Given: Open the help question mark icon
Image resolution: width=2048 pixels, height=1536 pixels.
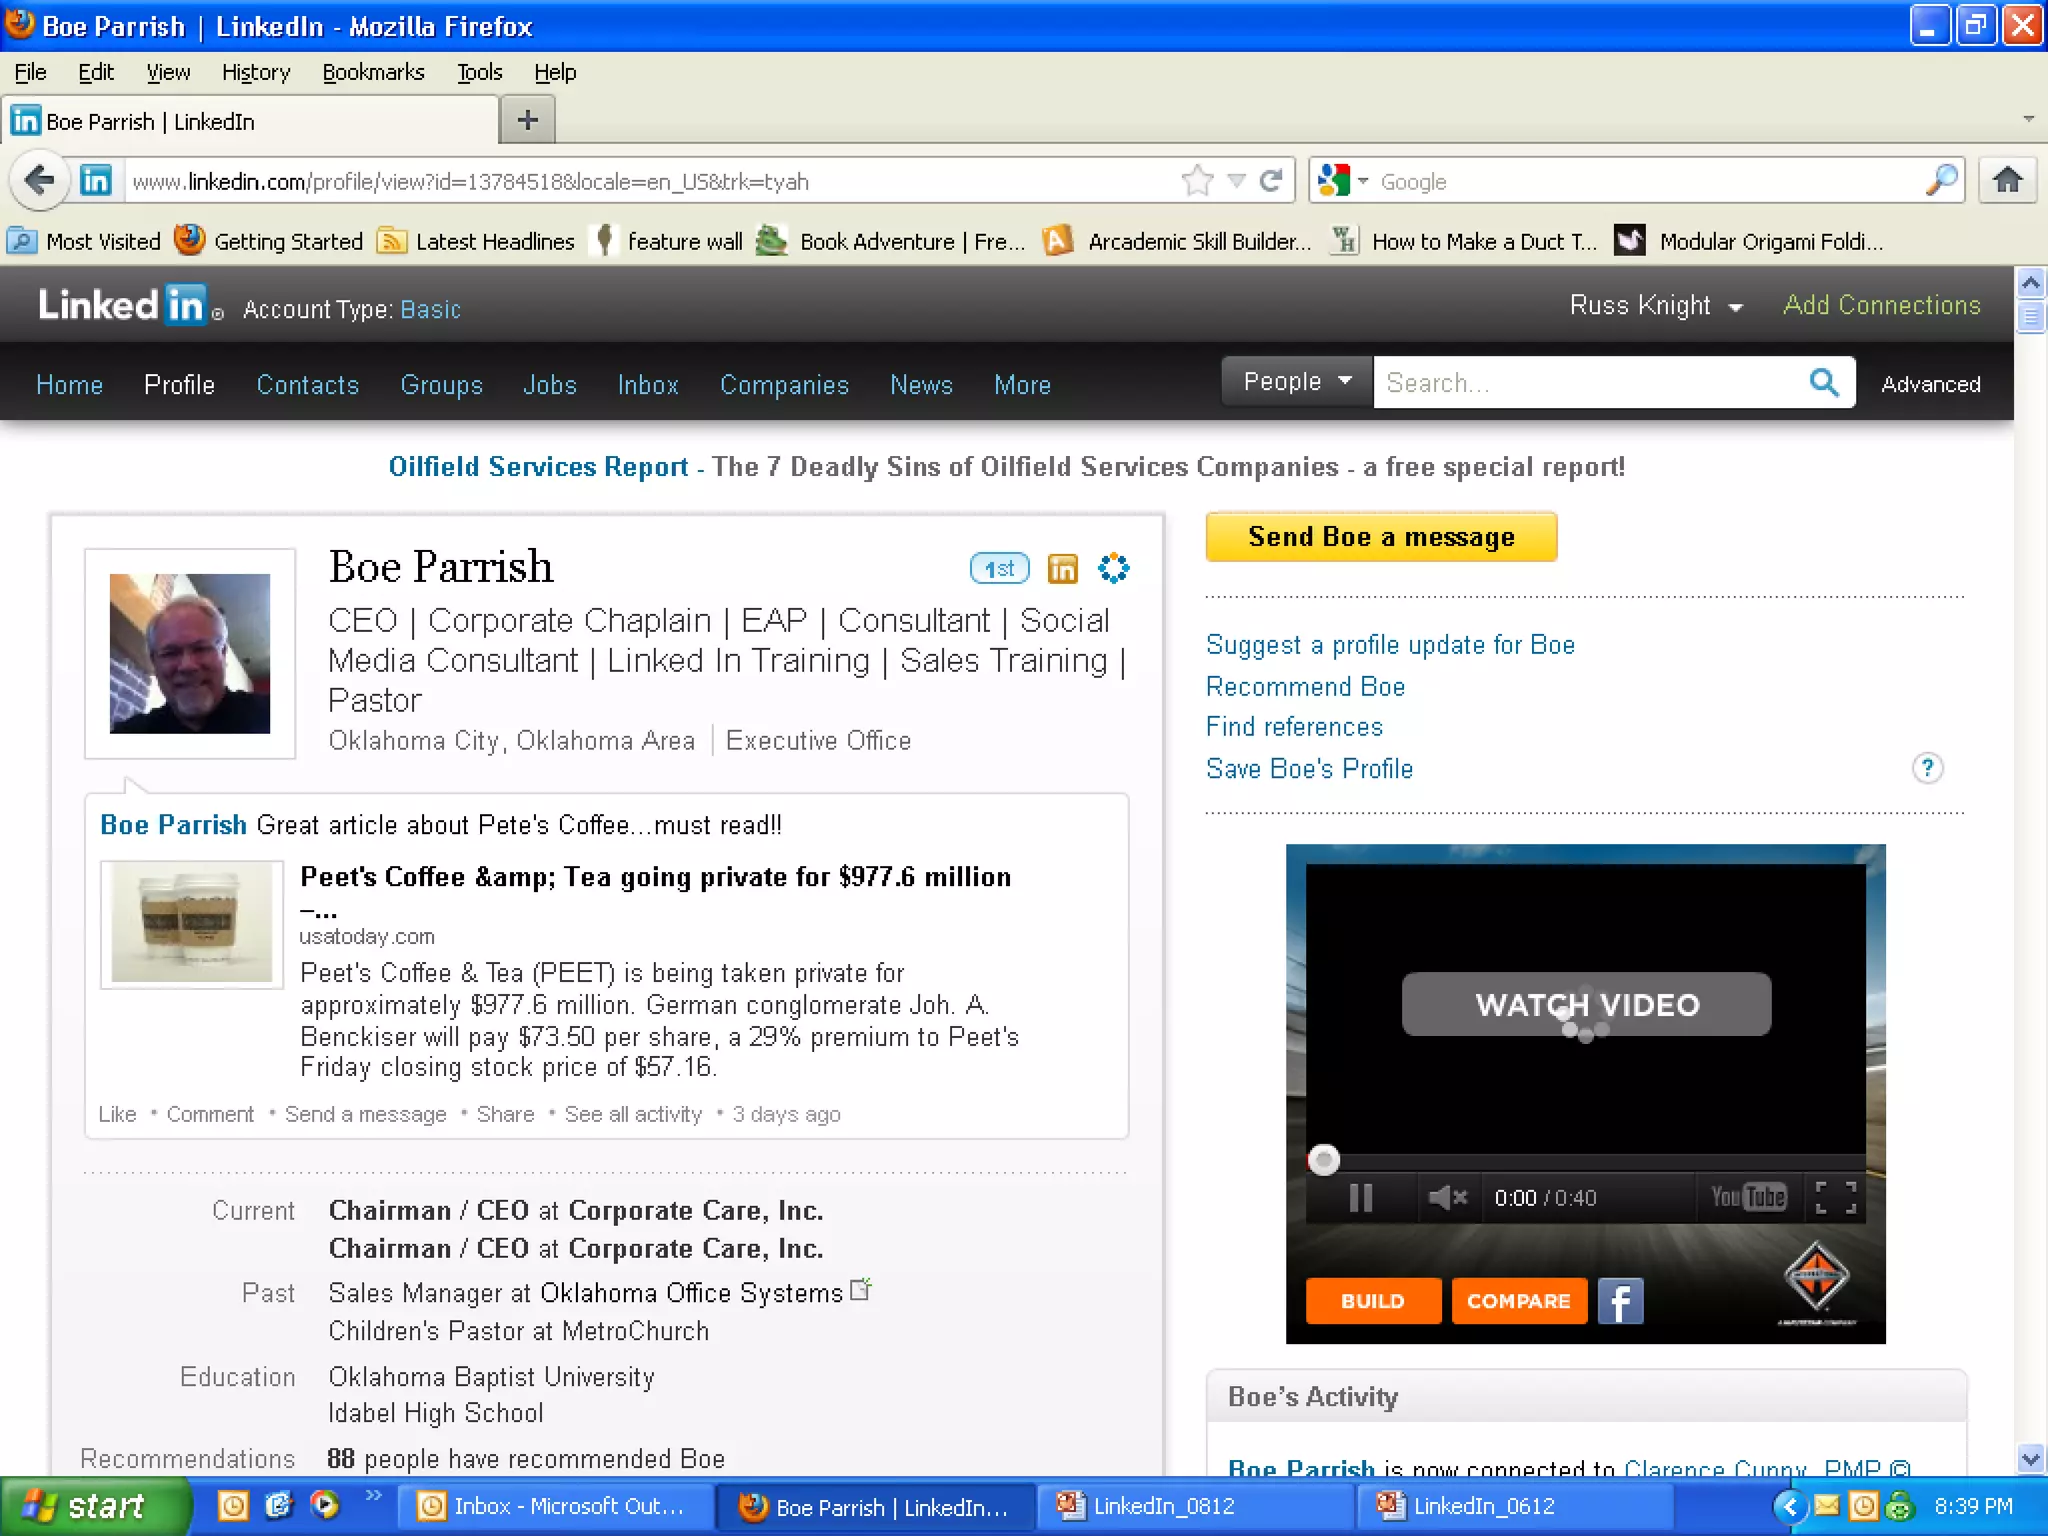Looking at the screenshot, I should pyautogui.click(x=1927, y=768).
